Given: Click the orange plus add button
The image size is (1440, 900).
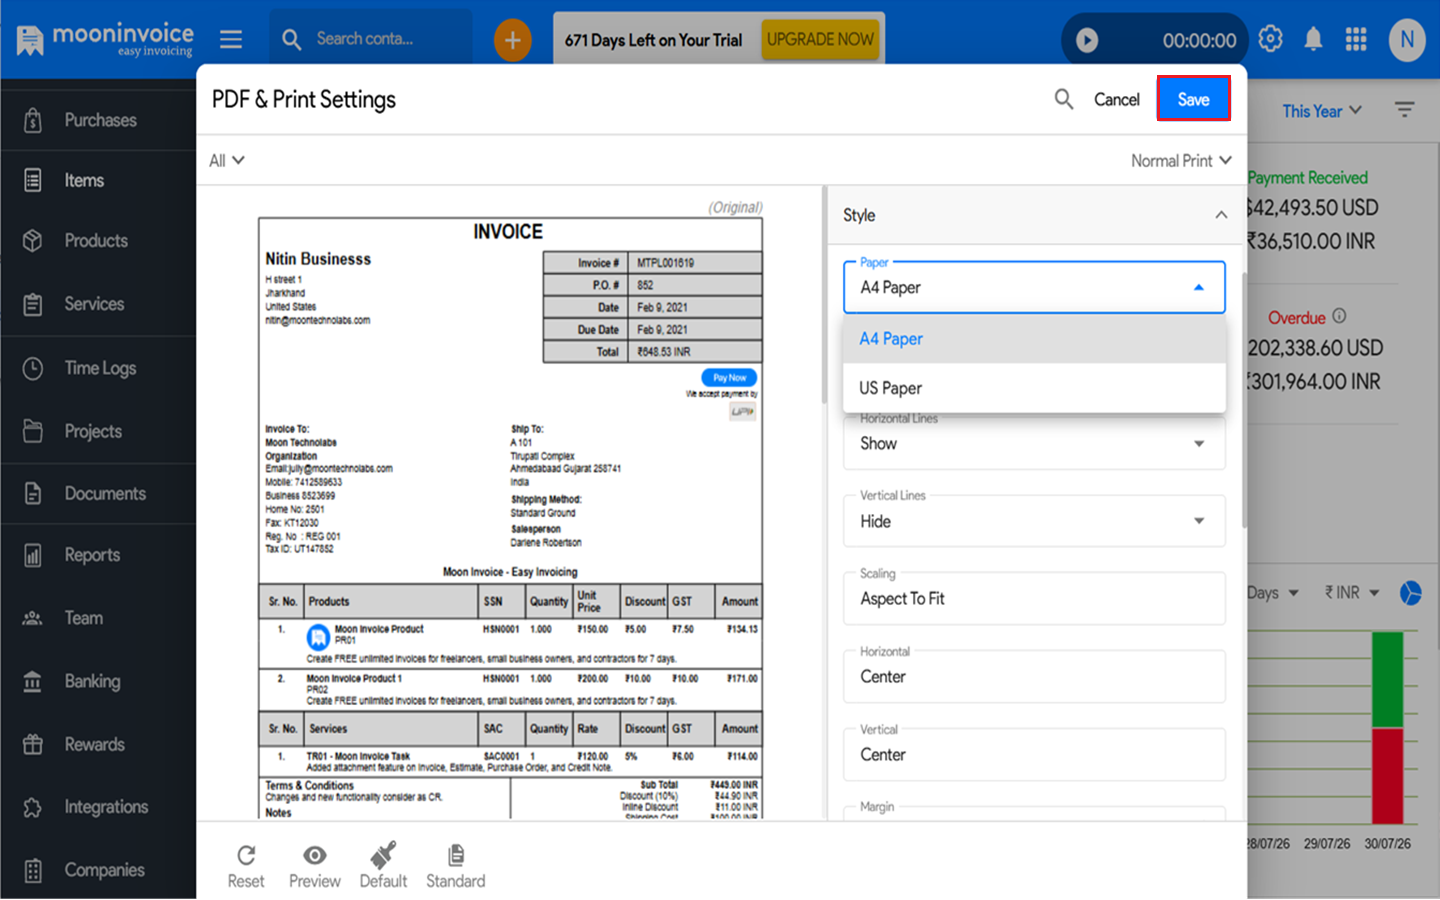Looking at the screenshot, I should point(512,40).
